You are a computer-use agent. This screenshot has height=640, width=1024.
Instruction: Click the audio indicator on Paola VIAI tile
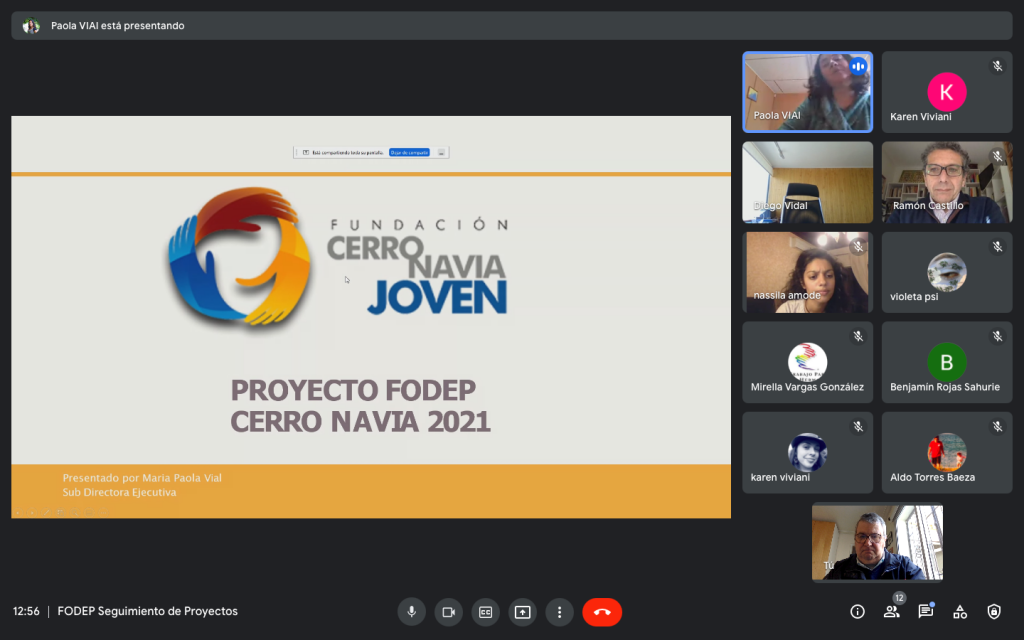point(857,67)
